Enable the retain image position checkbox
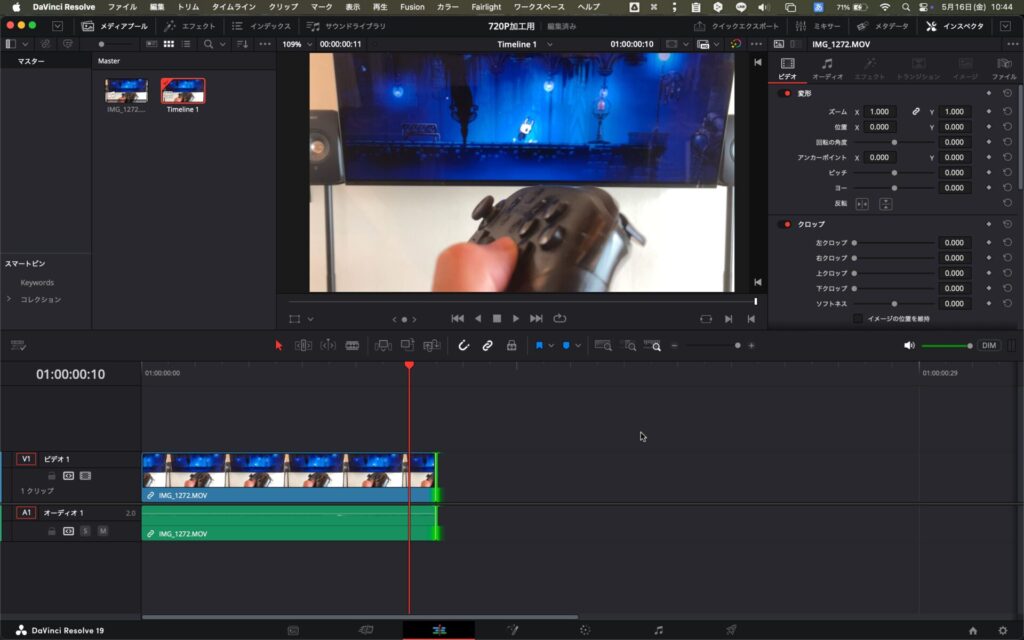The height and width of the screenshot is (640, 1024). (x=857, y=319)
